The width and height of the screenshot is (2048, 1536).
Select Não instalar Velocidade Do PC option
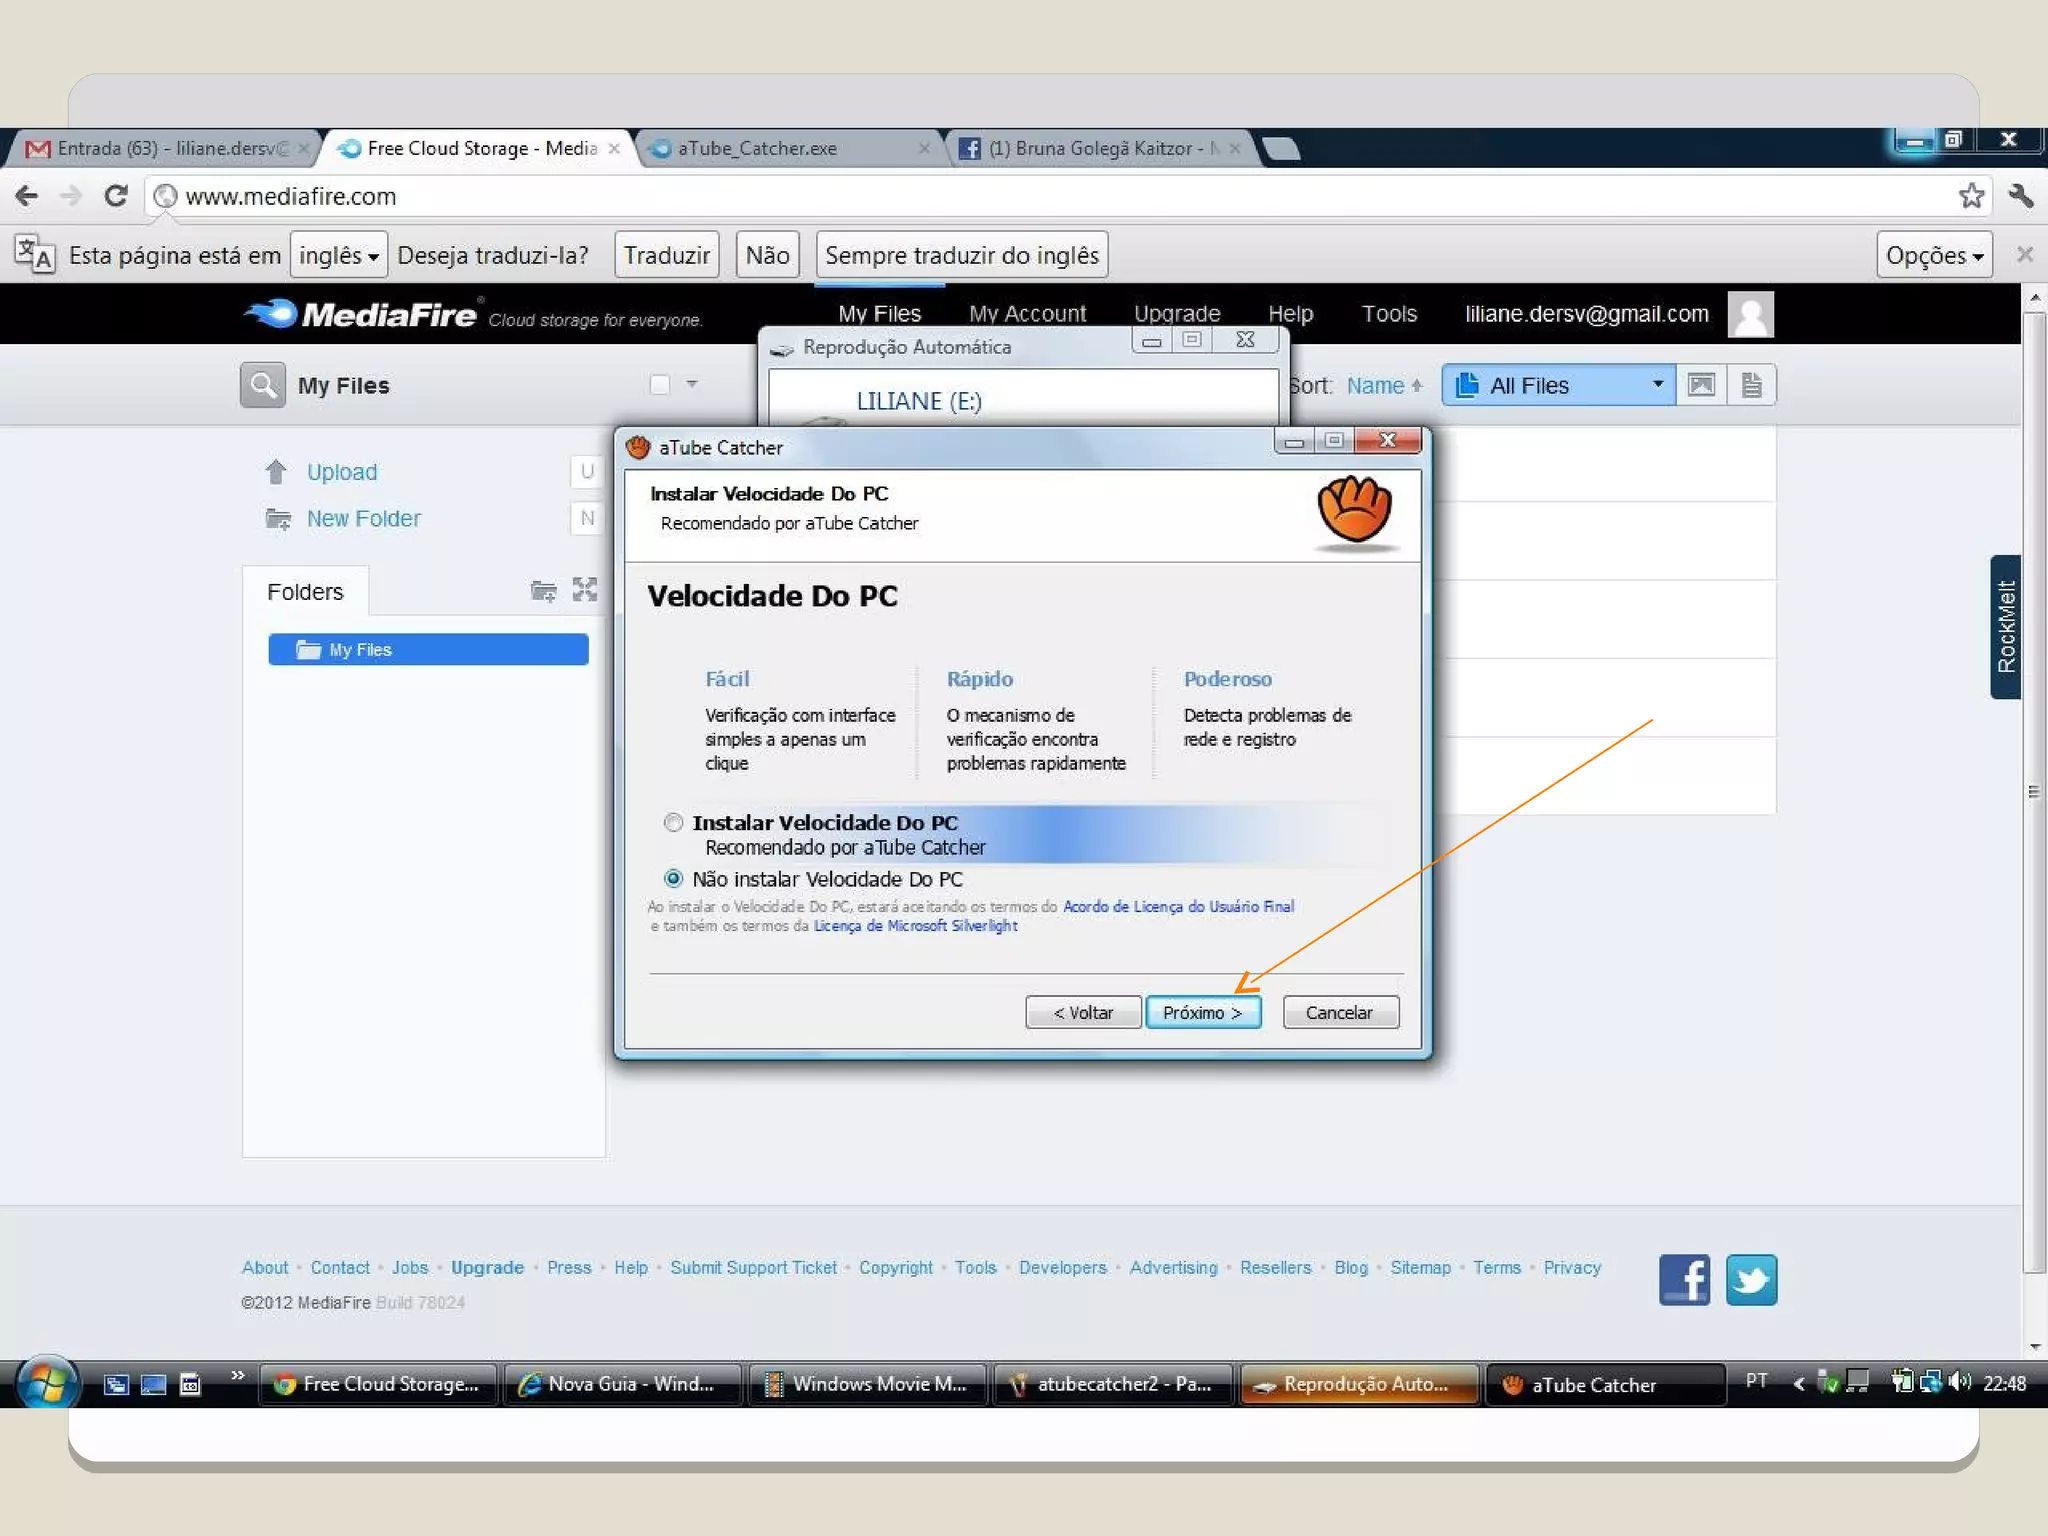[x=674, y=879]
